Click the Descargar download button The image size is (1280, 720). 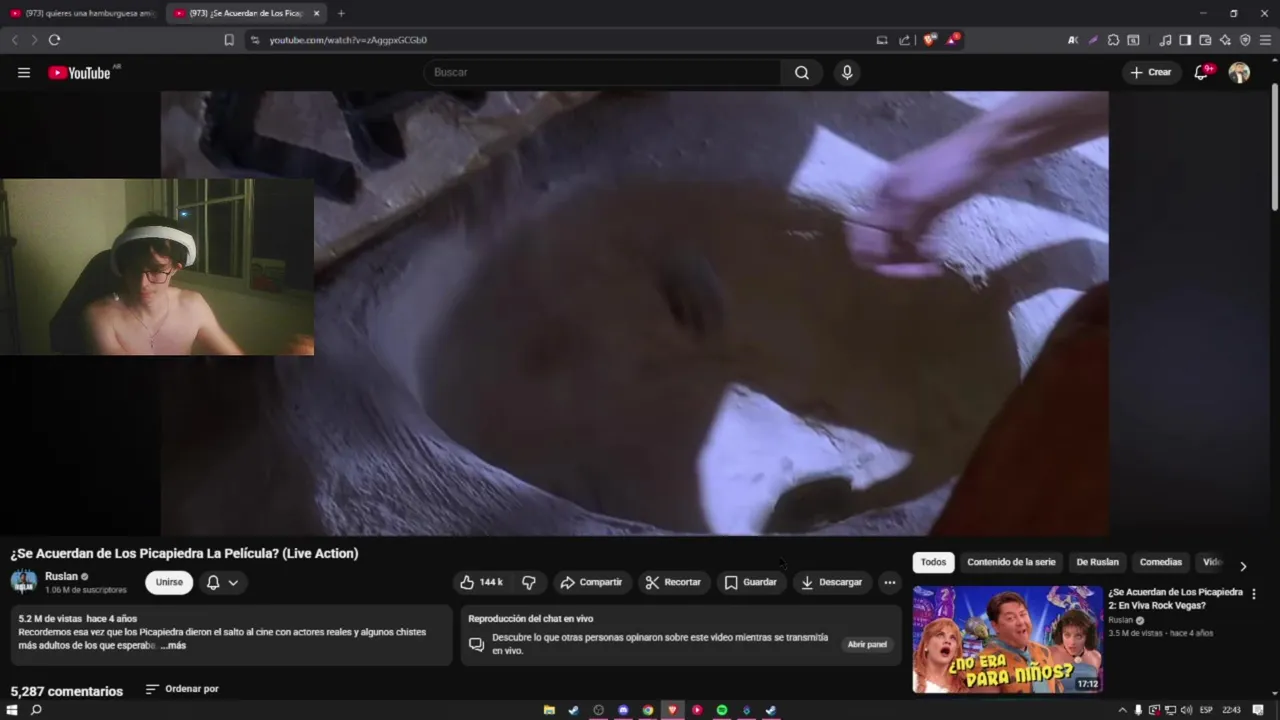pos(832,582)
